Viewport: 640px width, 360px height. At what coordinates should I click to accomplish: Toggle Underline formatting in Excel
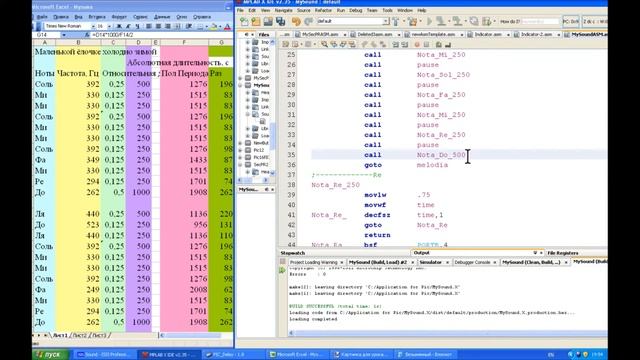tap(137, 26)
